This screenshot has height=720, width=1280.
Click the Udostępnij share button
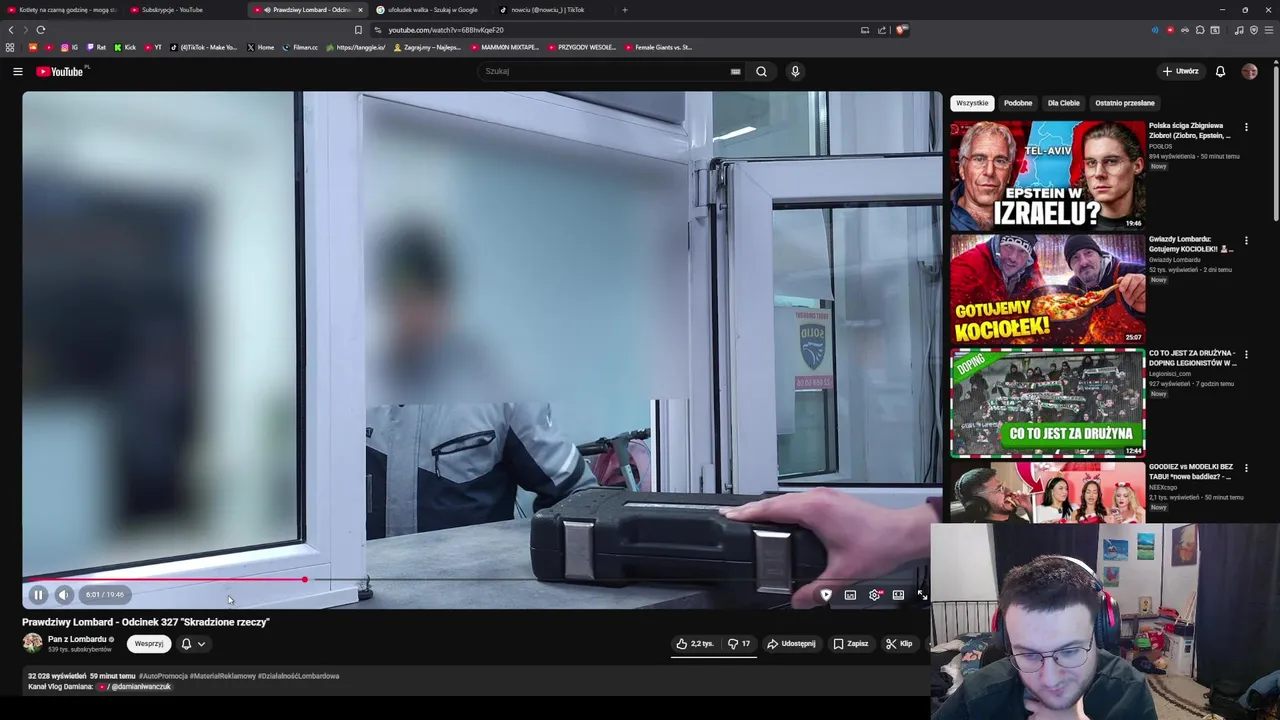click(x=791, y=644)
